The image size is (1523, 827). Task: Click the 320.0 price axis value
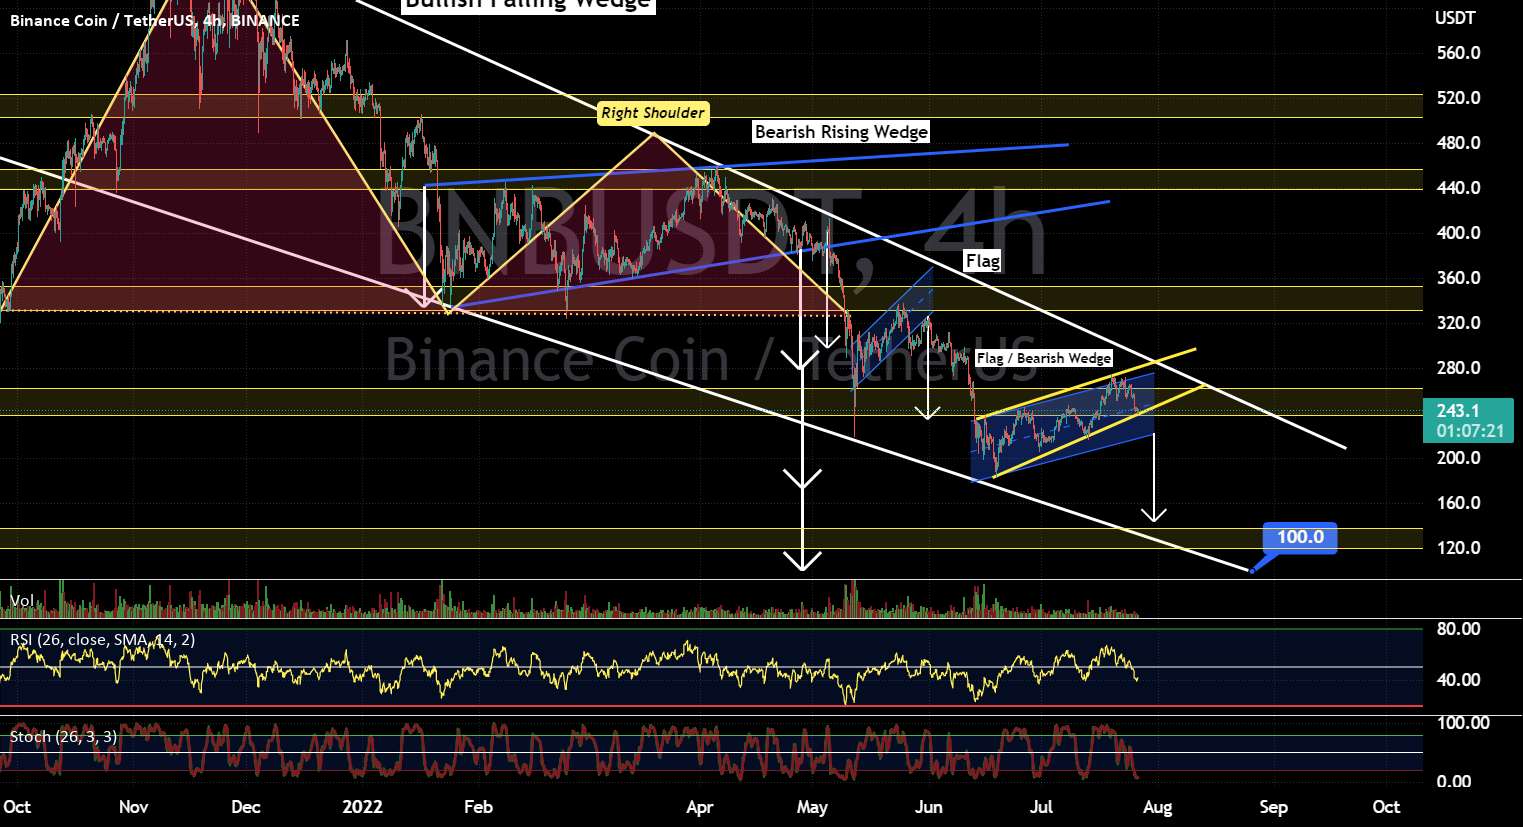[x=1458, y=323]
